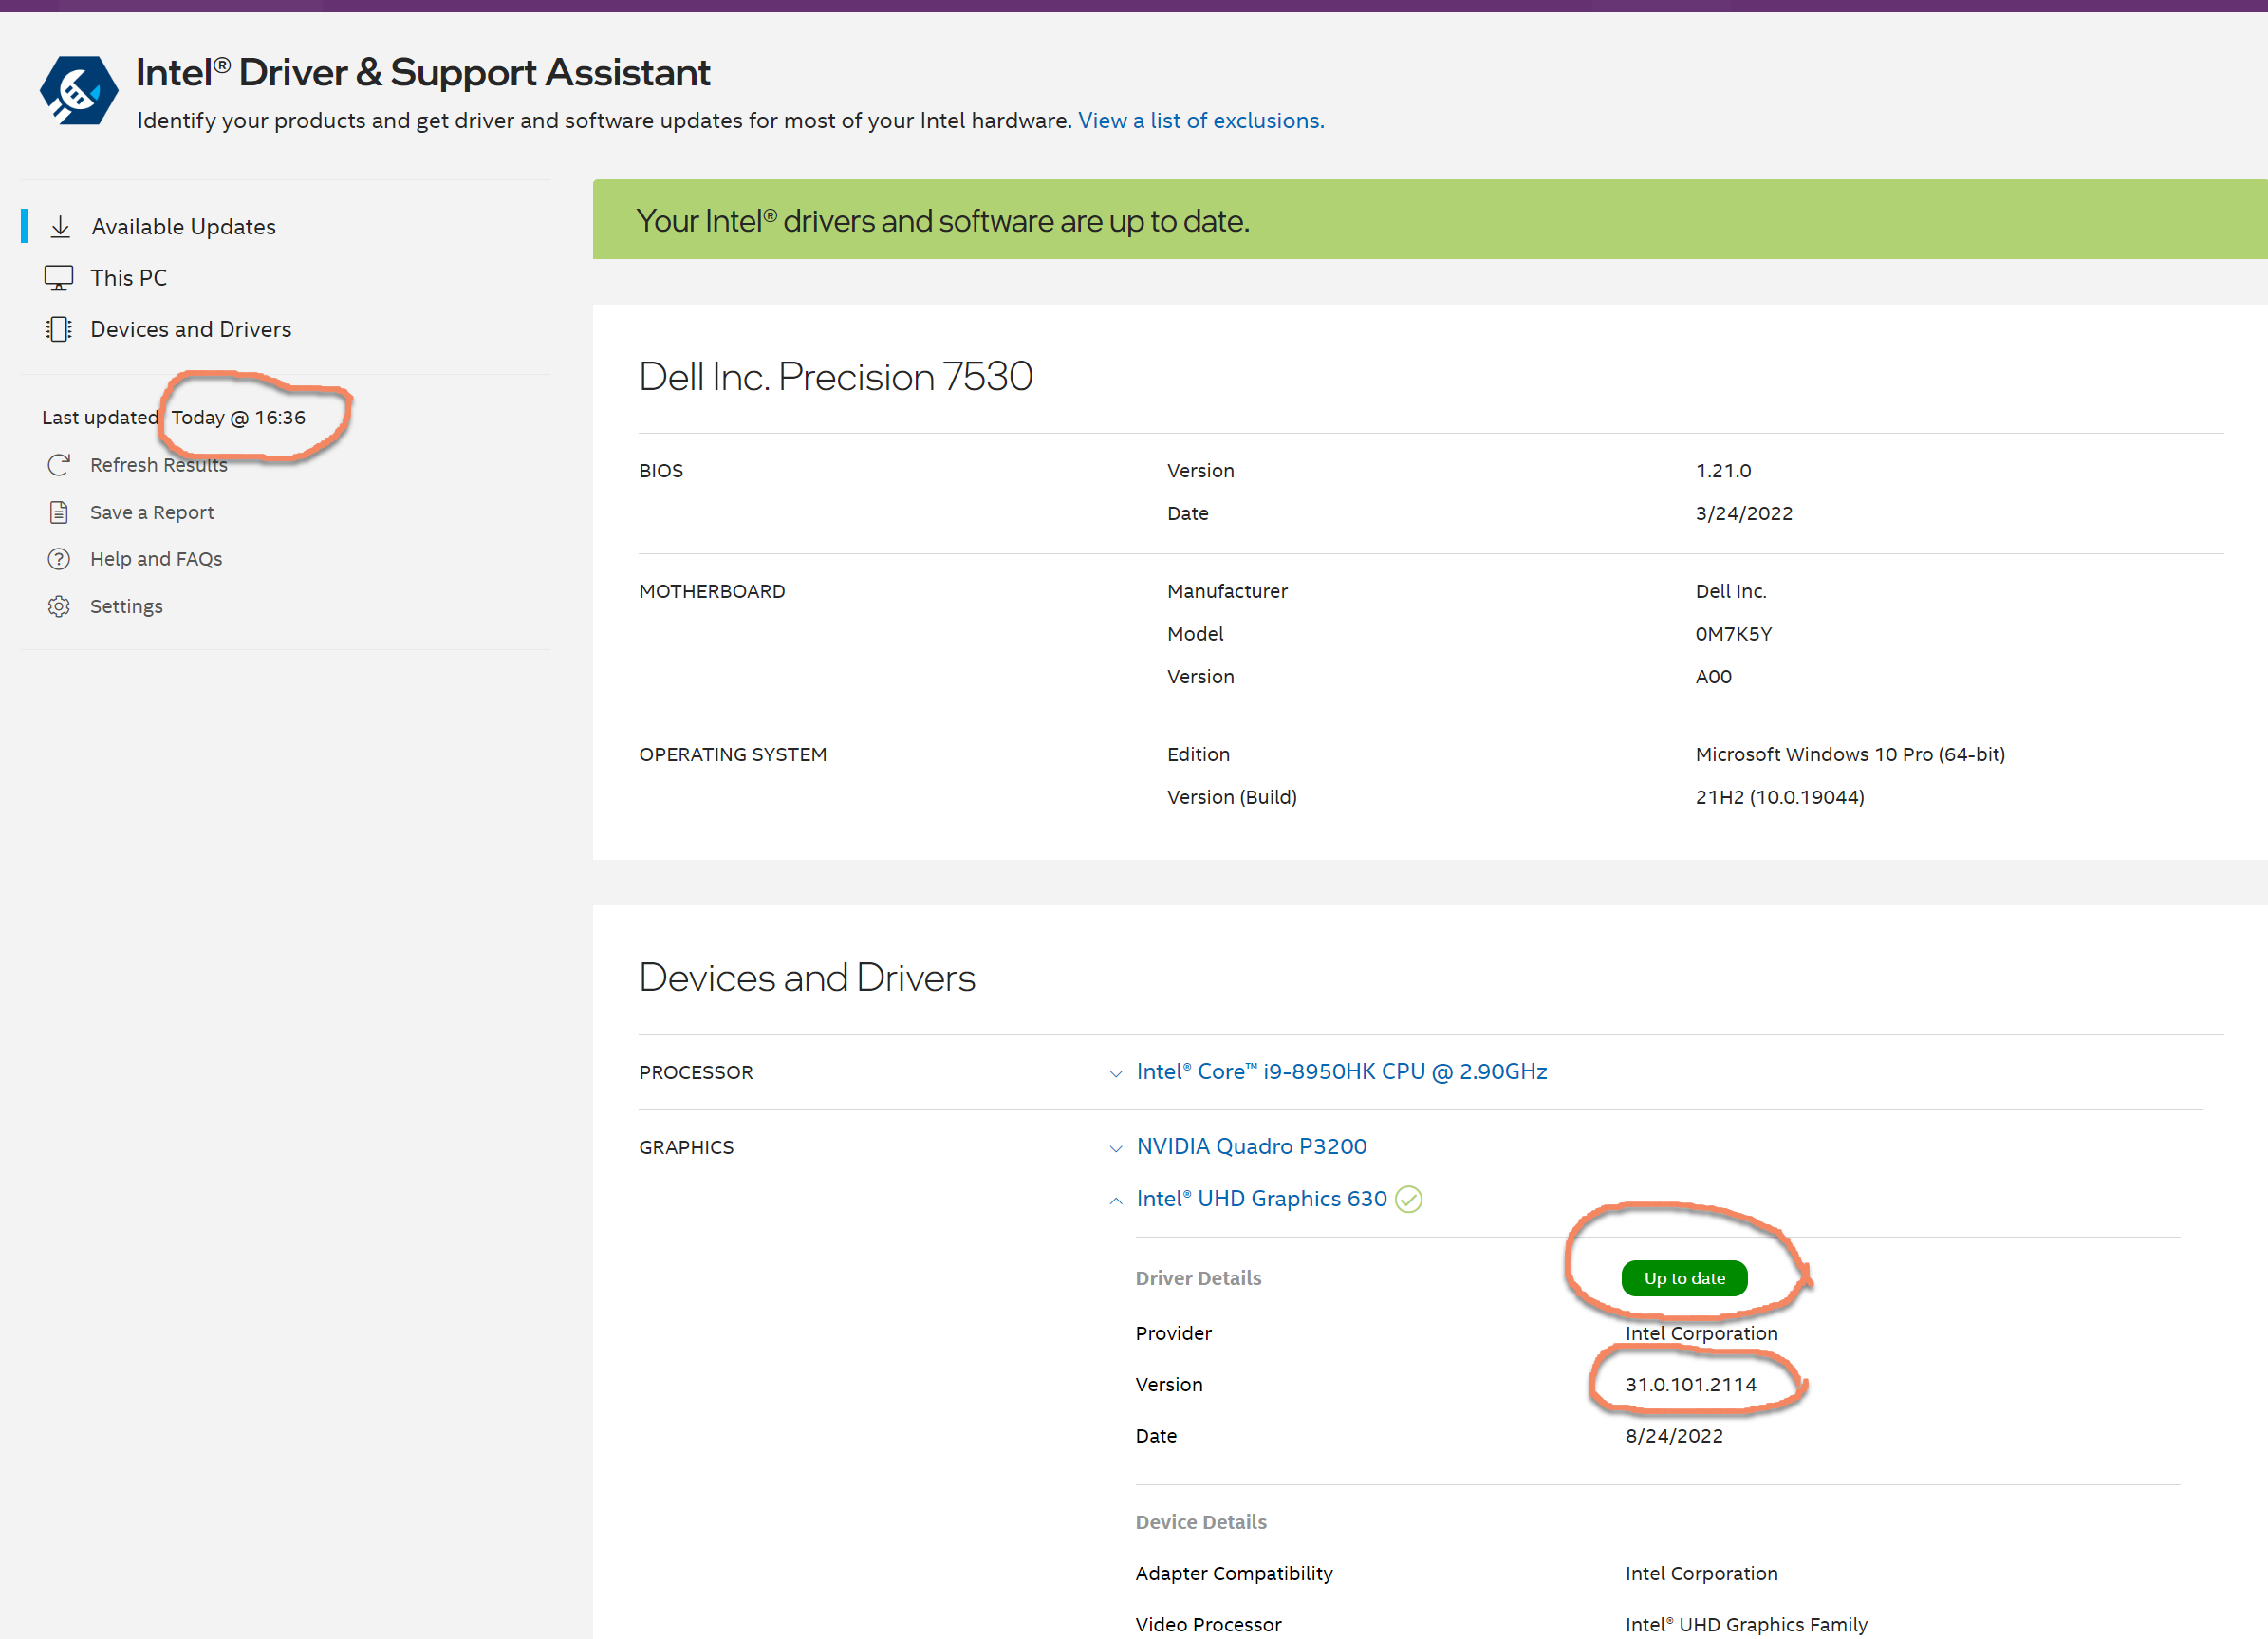The height and width of the screenshot is (1639, 2268).
Task: Select Refresh Results in the sidebar
Action: coord(158,464)
